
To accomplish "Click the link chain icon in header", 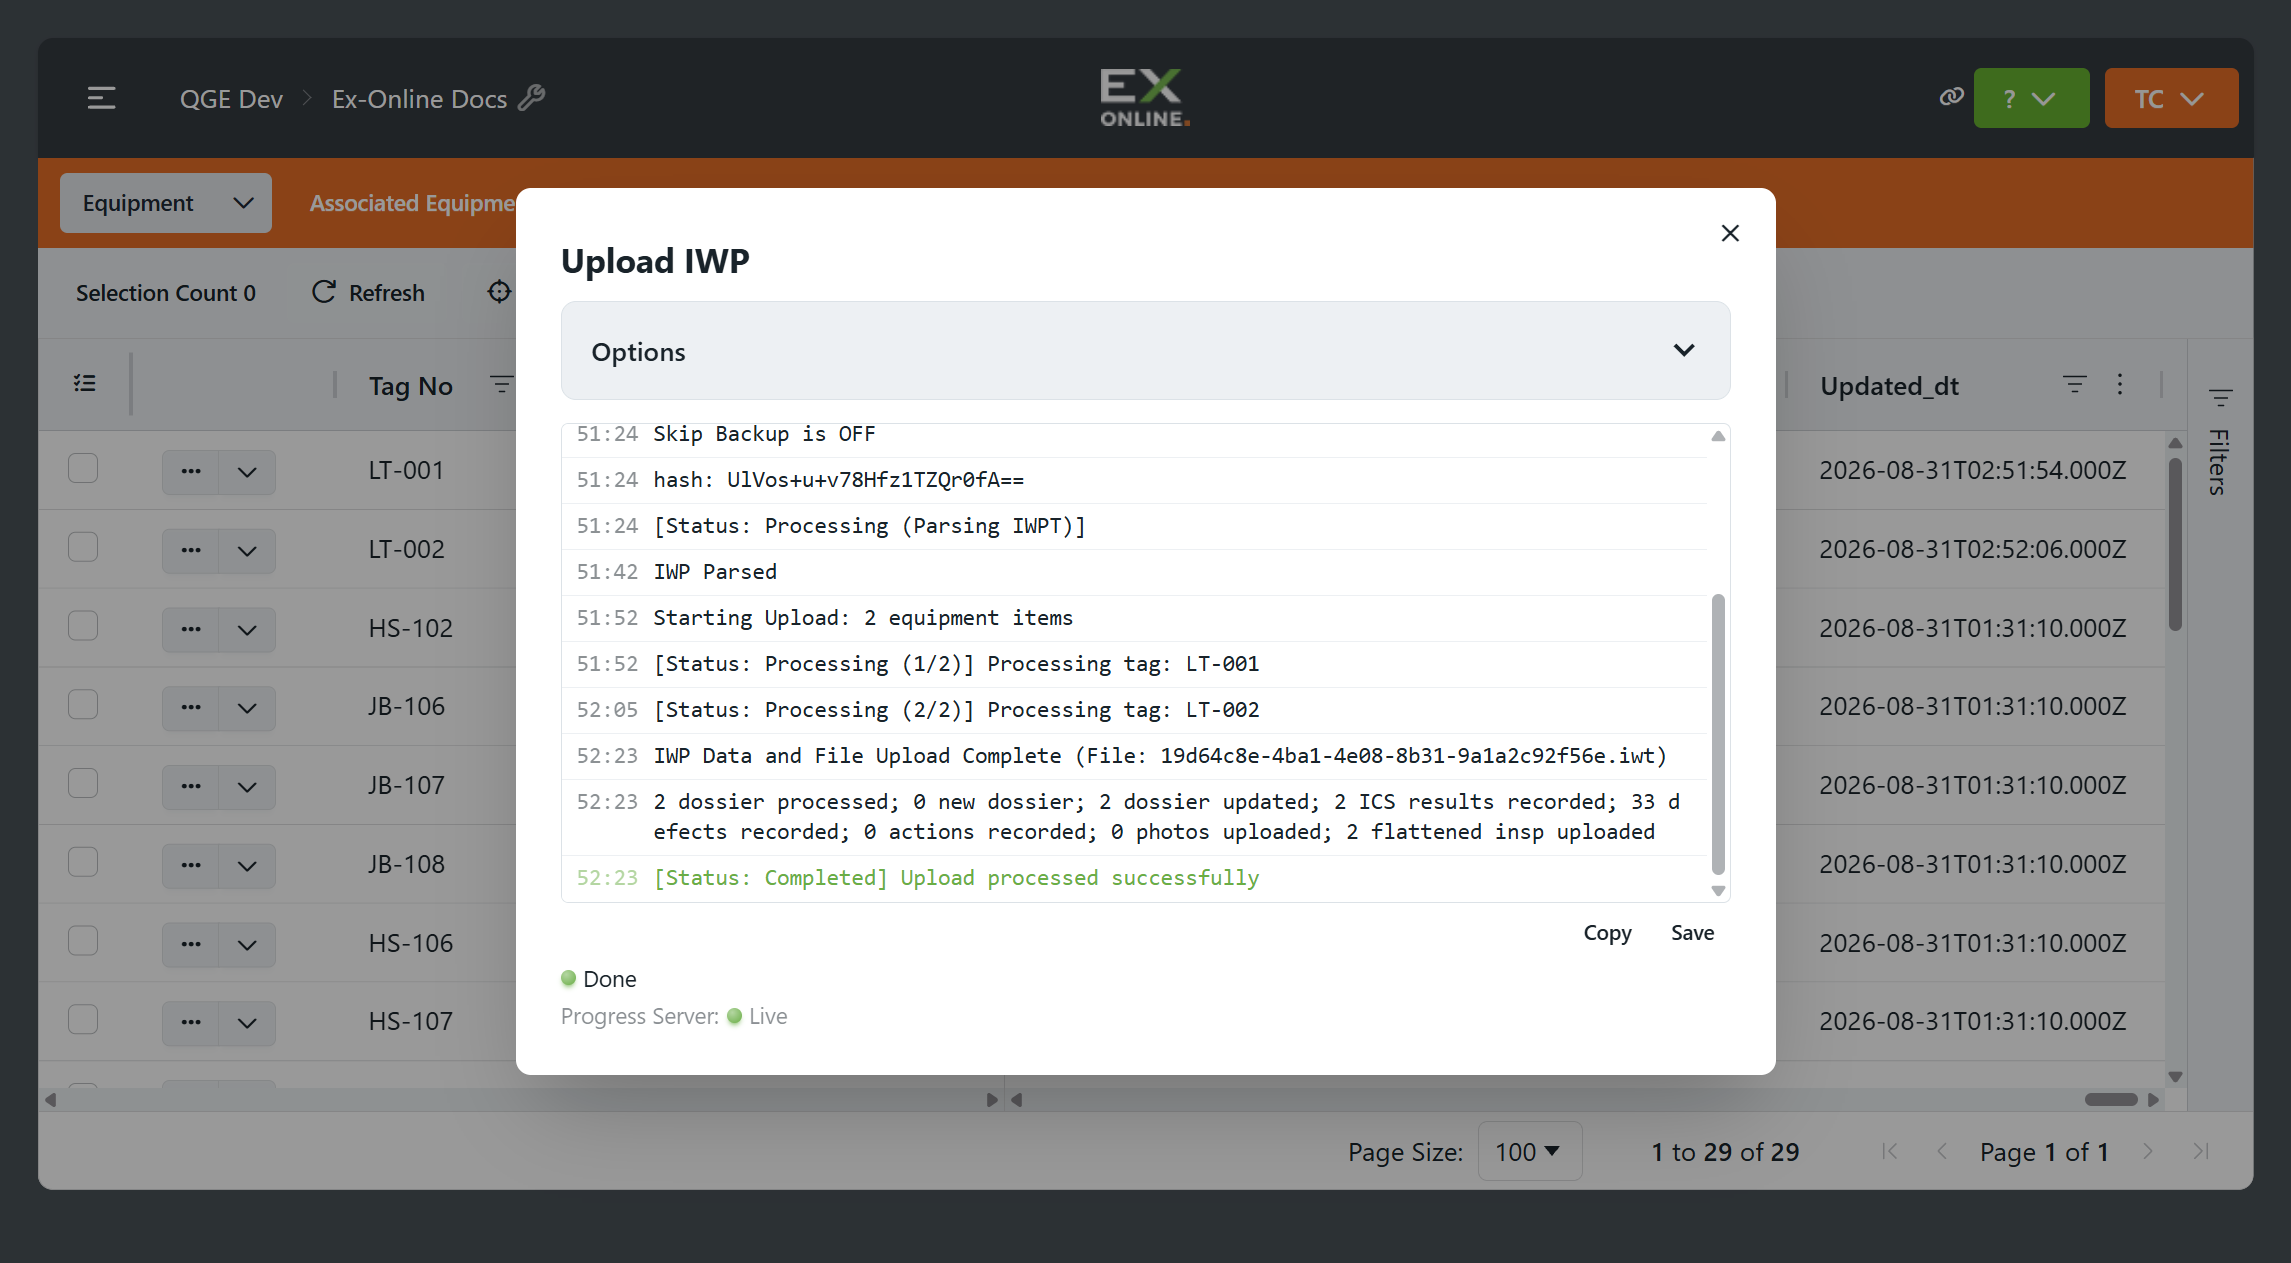I will click(x=1951, y=97).
